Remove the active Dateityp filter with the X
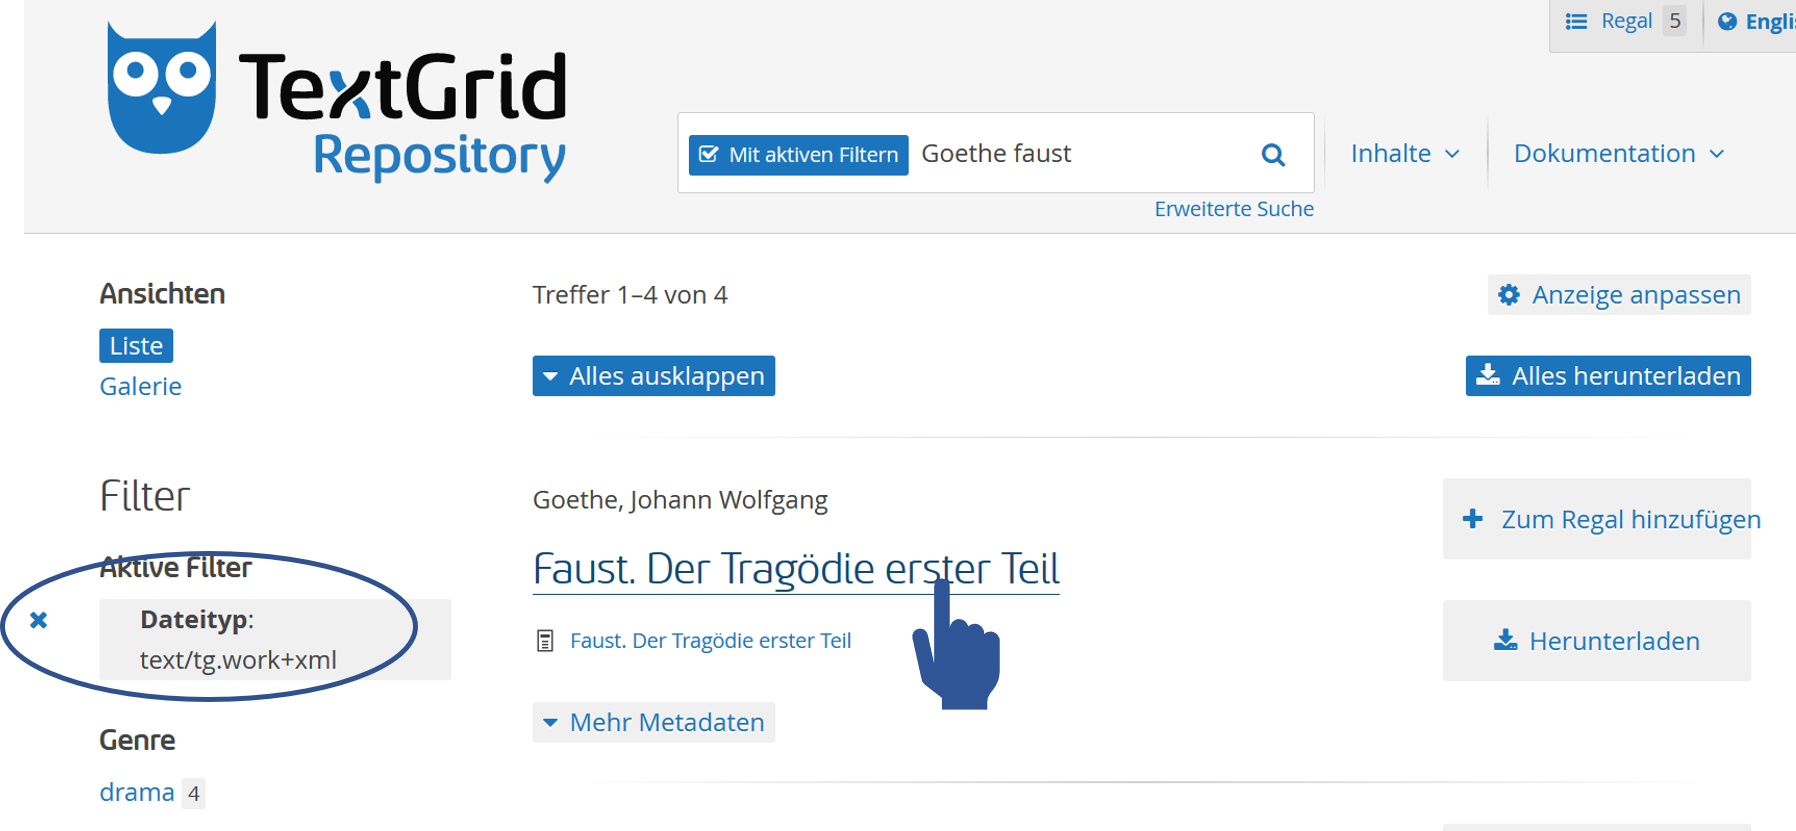The image size is (1796, 831). 39,620
